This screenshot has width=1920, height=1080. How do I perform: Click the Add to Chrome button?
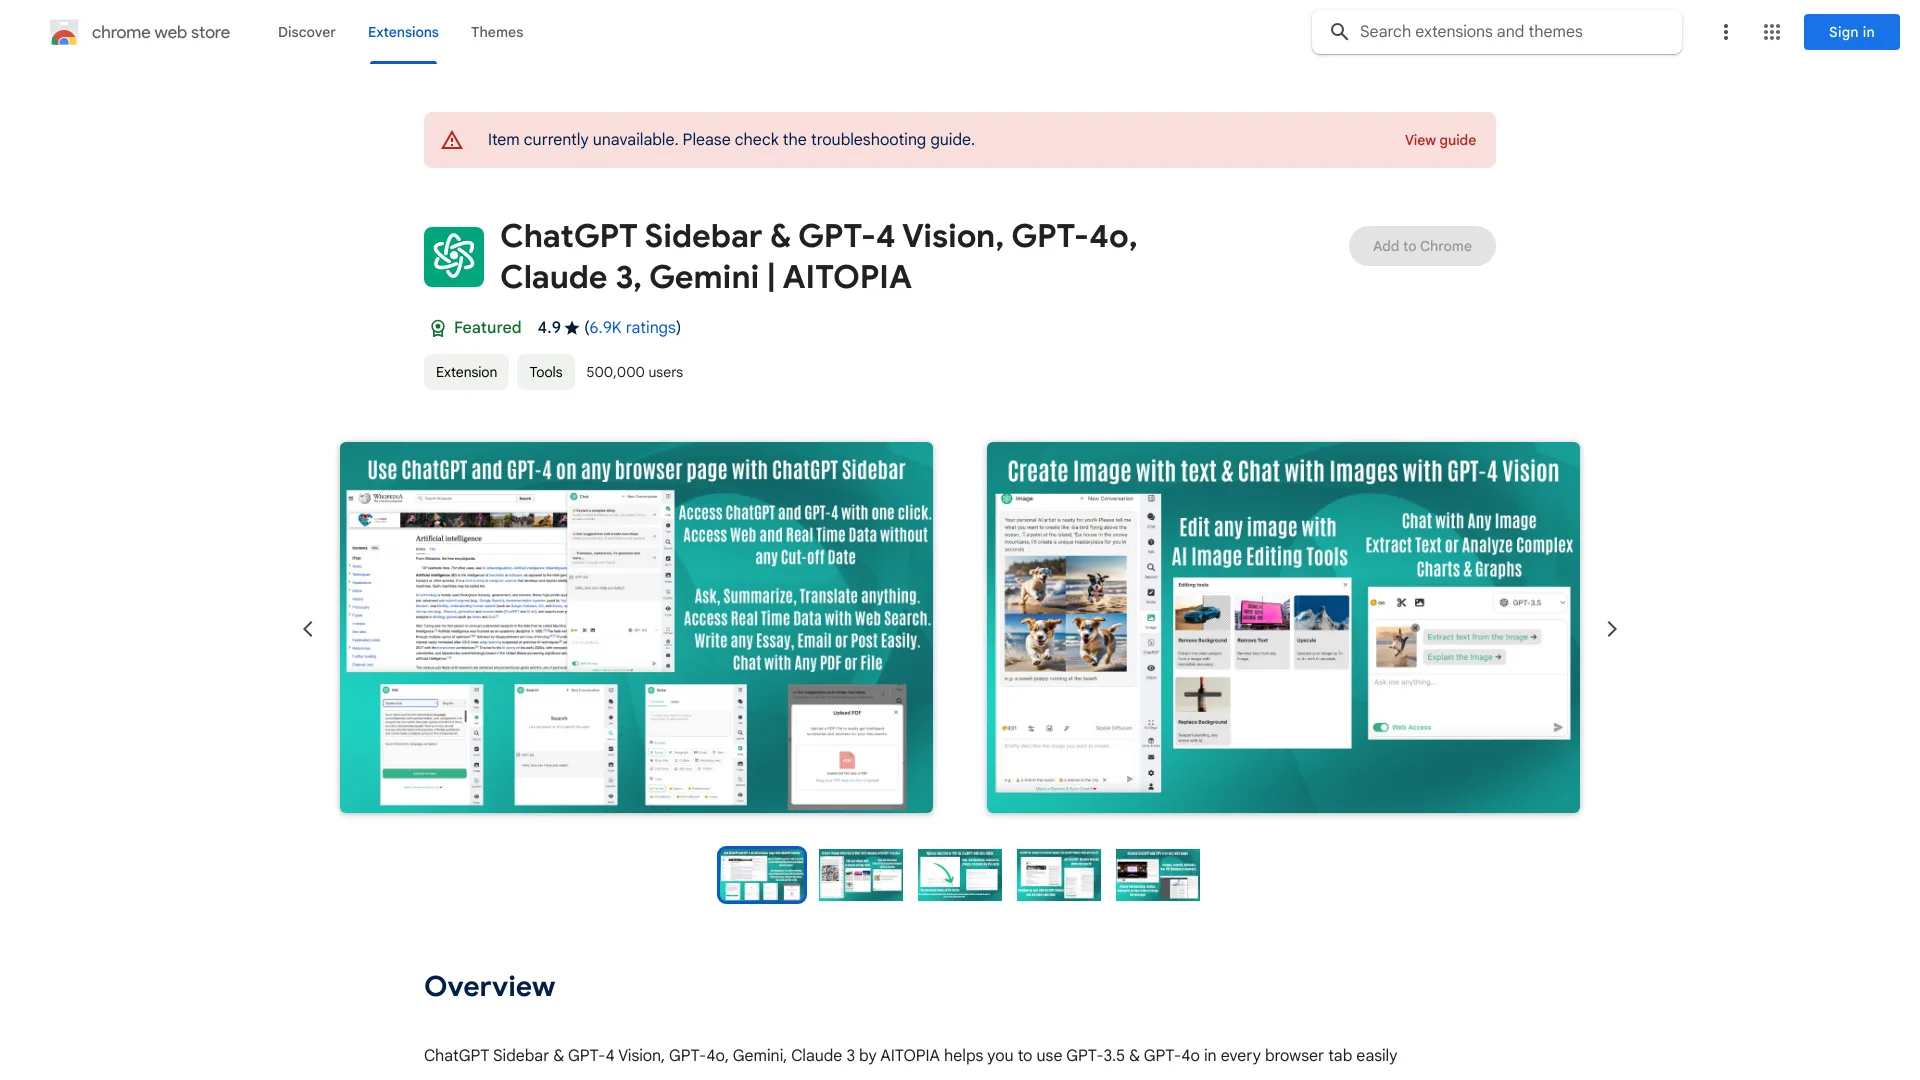pyautogui.click(x=1422, y=245)
